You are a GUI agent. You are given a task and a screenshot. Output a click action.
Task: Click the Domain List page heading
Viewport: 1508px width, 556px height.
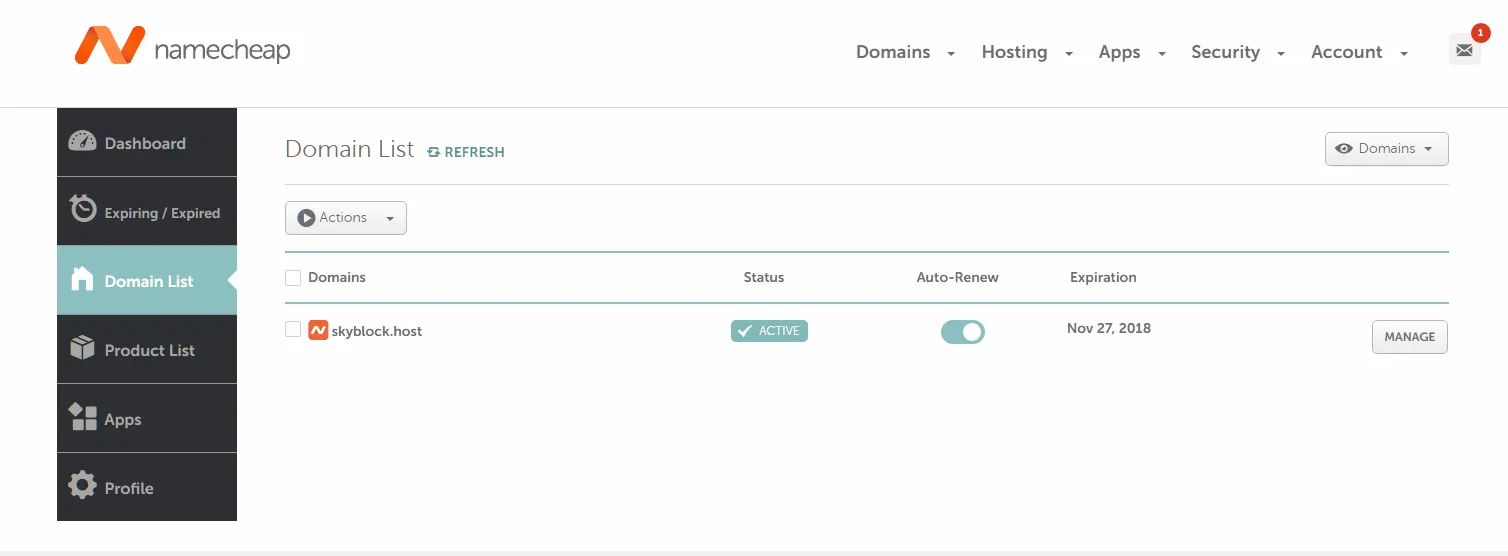pos(349,149)
